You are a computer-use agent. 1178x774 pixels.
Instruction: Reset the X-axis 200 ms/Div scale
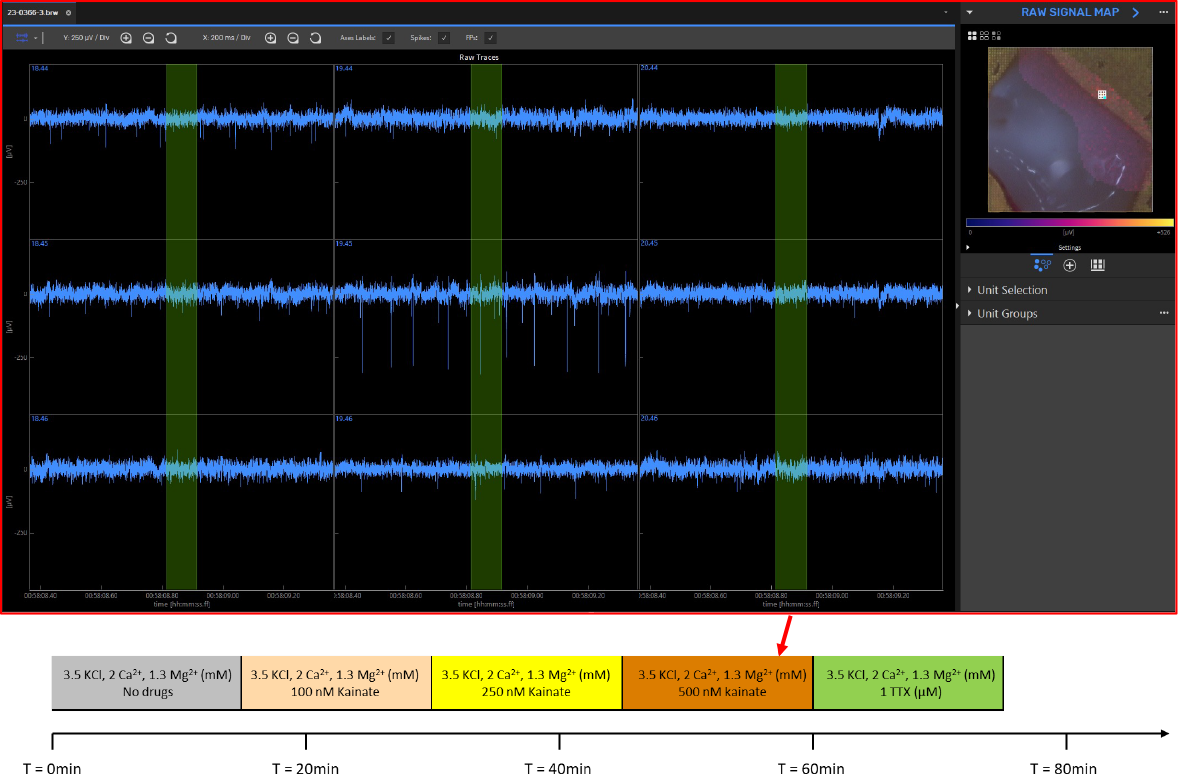[314, 37]
